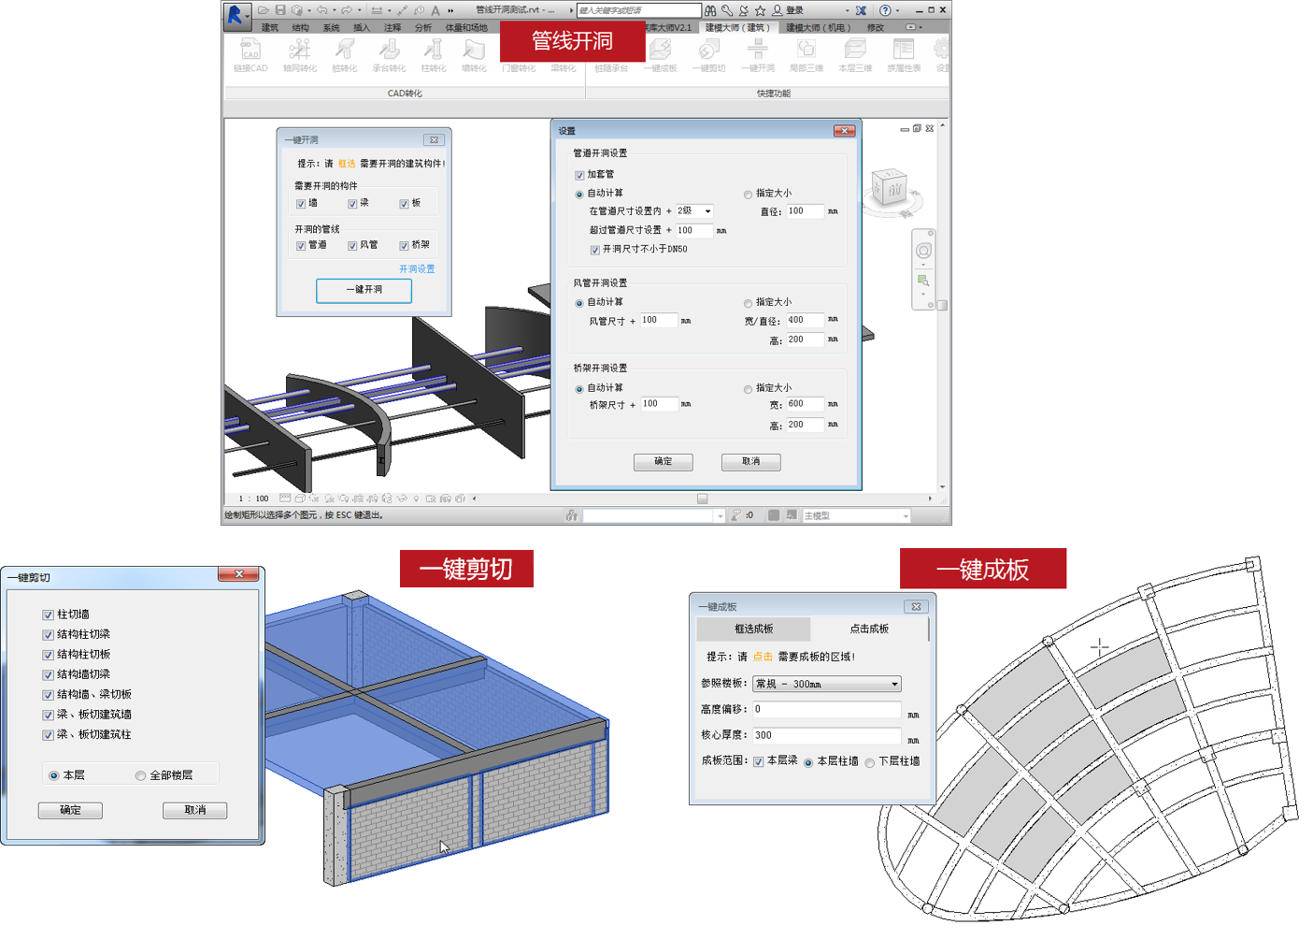The height and width of the screenshot is (940, 1313).
Task: Click the 一键开洞 ribbon tool
Action: click(758, 55)
